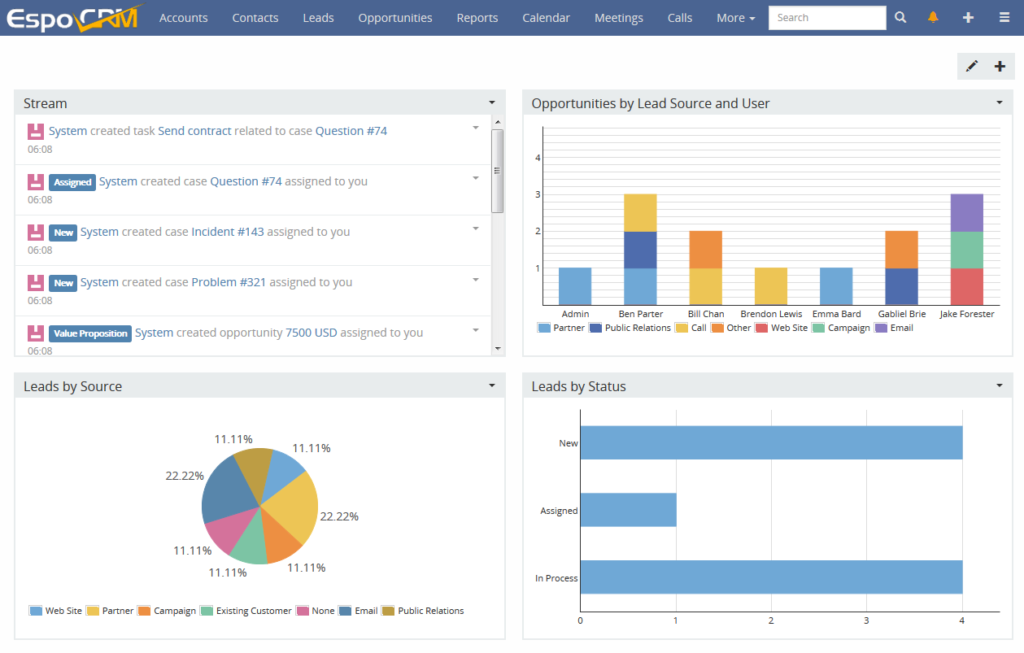Click the Stream dashlet title
Screen dimensions: 1024x653
[45, 103]
